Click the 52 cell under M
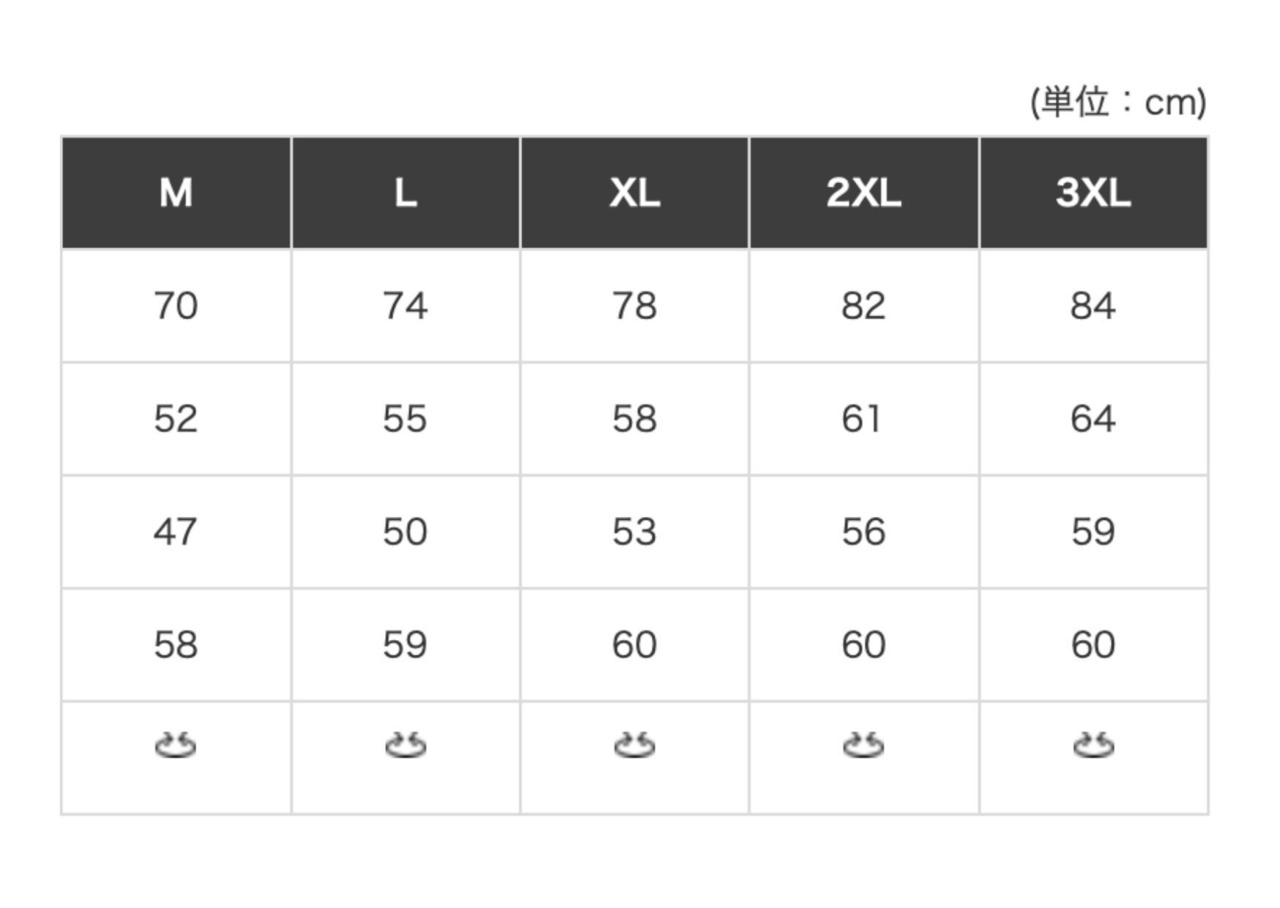 [176, 418]
